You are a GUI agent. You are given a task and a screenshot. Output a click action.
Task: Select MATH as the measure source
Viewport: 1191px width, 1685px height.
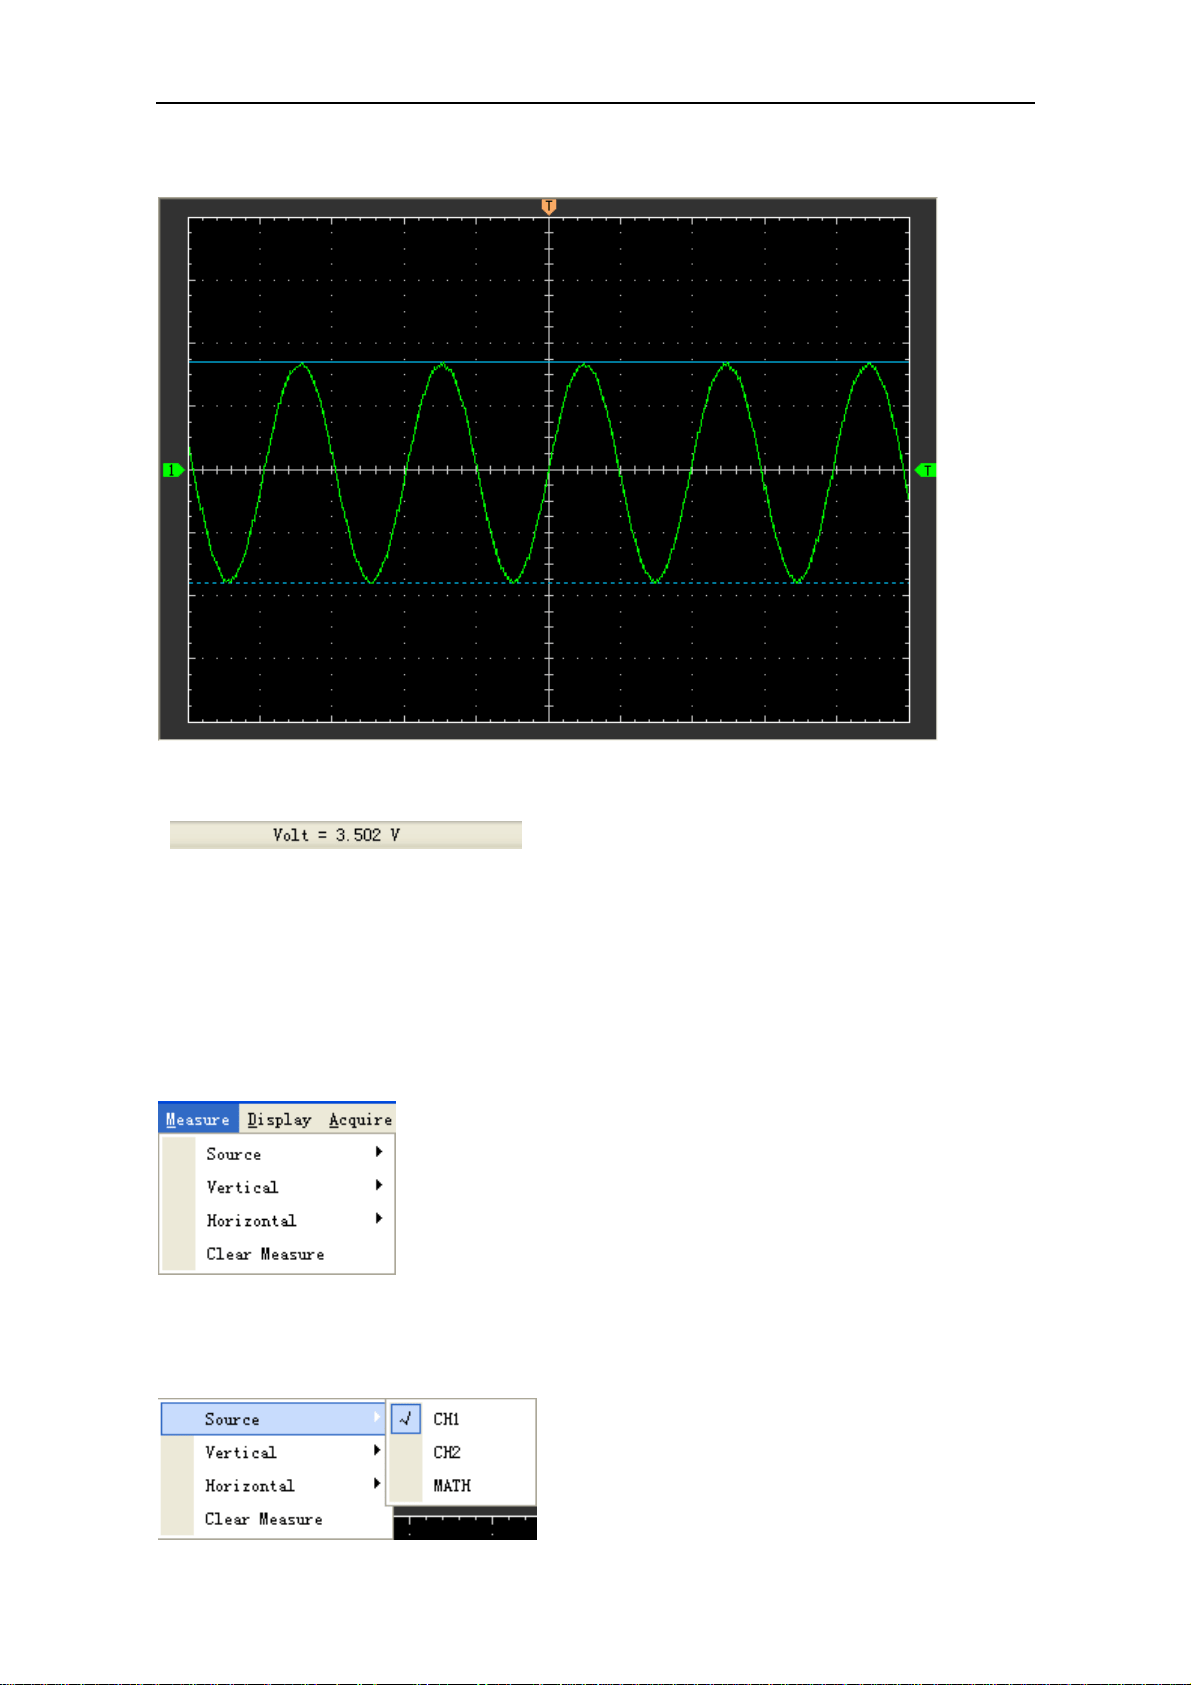[463, 1485]
